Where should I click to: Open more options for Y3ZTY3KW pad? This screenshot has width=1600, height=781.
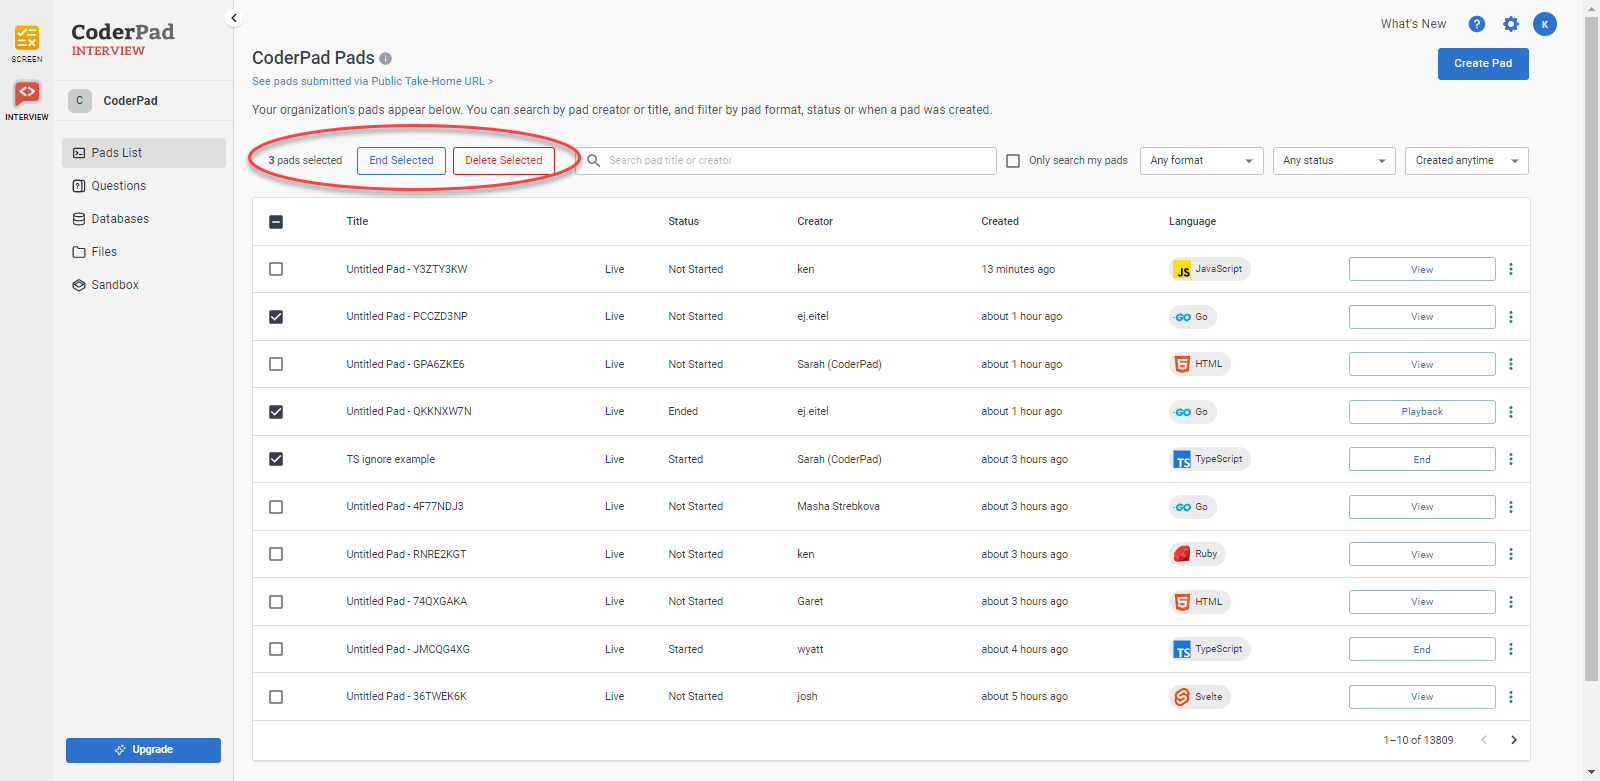click(x=1510, y=269)
